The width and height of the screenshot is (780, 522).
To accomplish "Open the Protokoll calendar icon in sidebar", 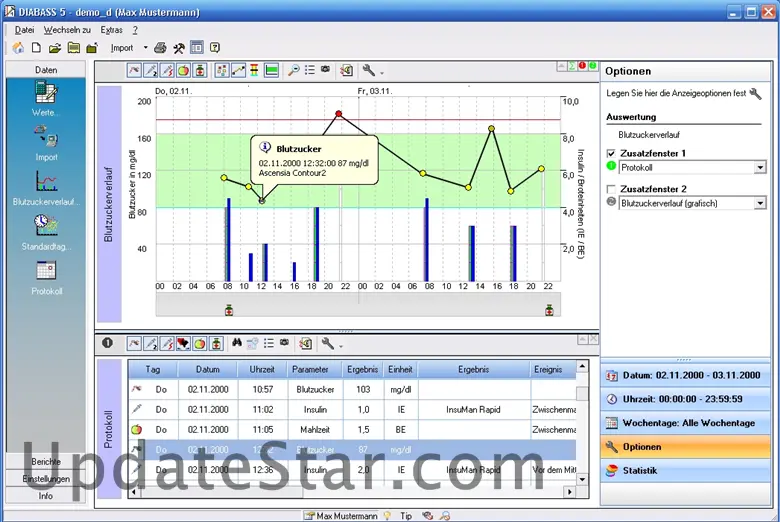I will point(46,271).
